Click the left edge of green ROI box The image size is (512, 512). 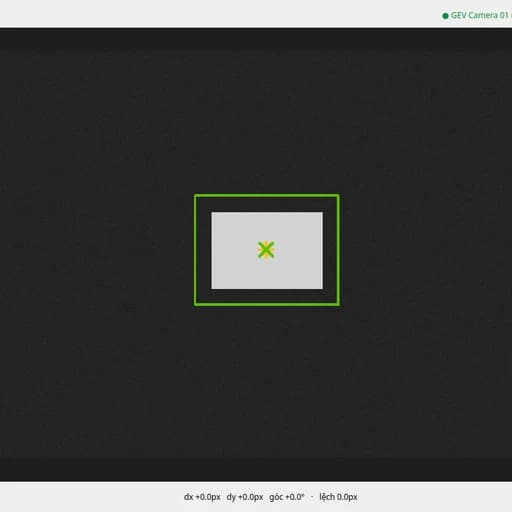point(196,250)
